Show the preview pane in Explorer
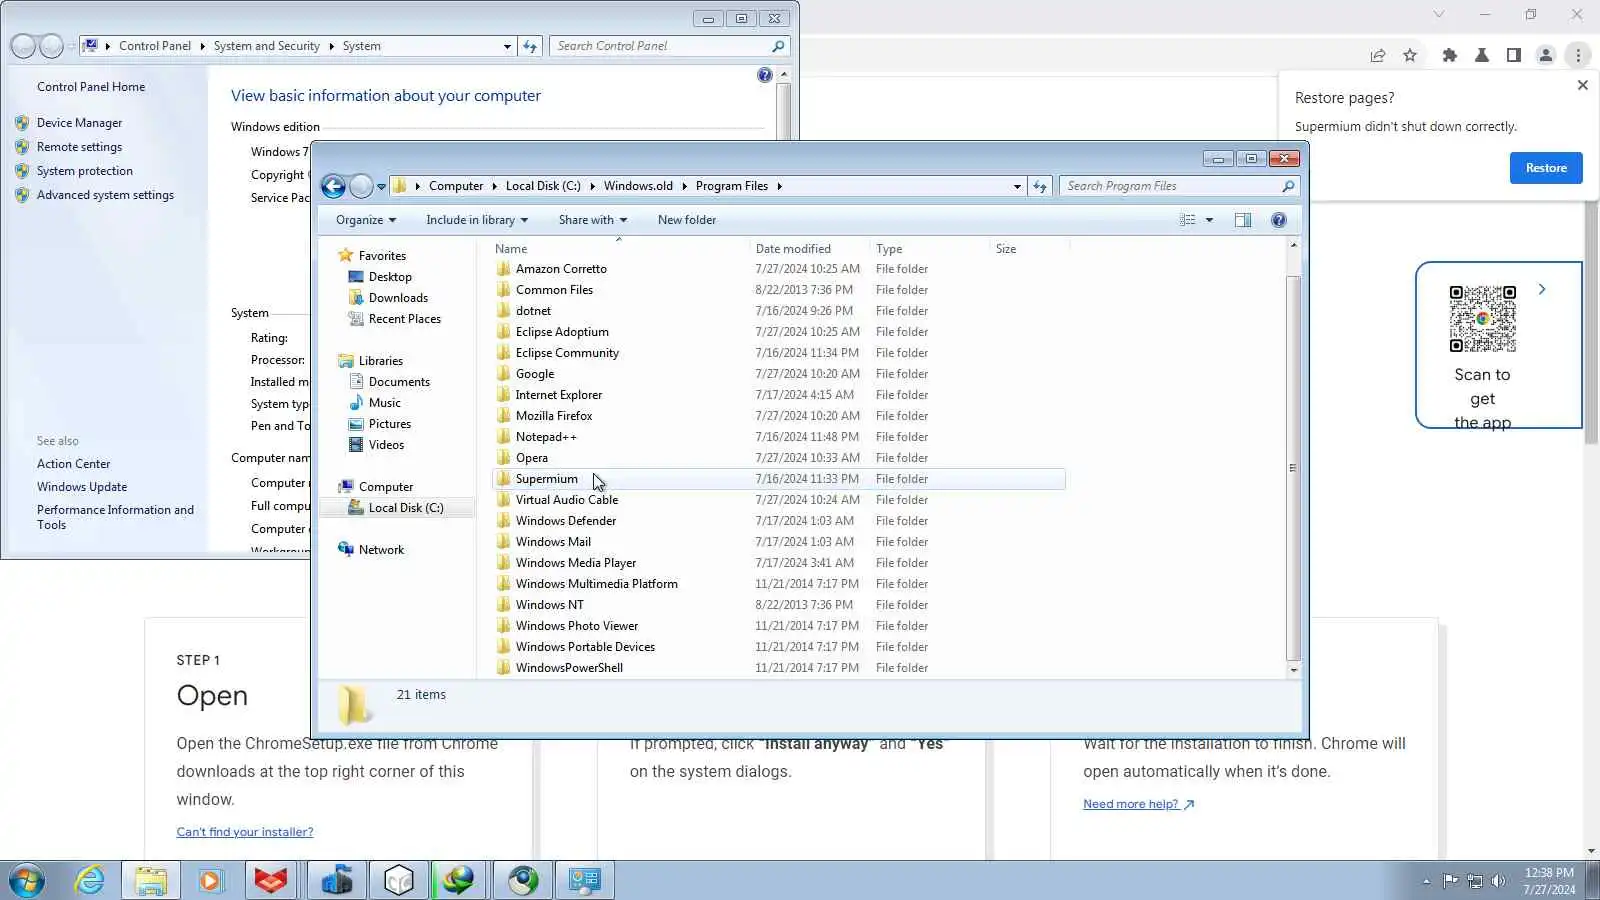Screen dimensions: 1600x900 [1243, 220]
